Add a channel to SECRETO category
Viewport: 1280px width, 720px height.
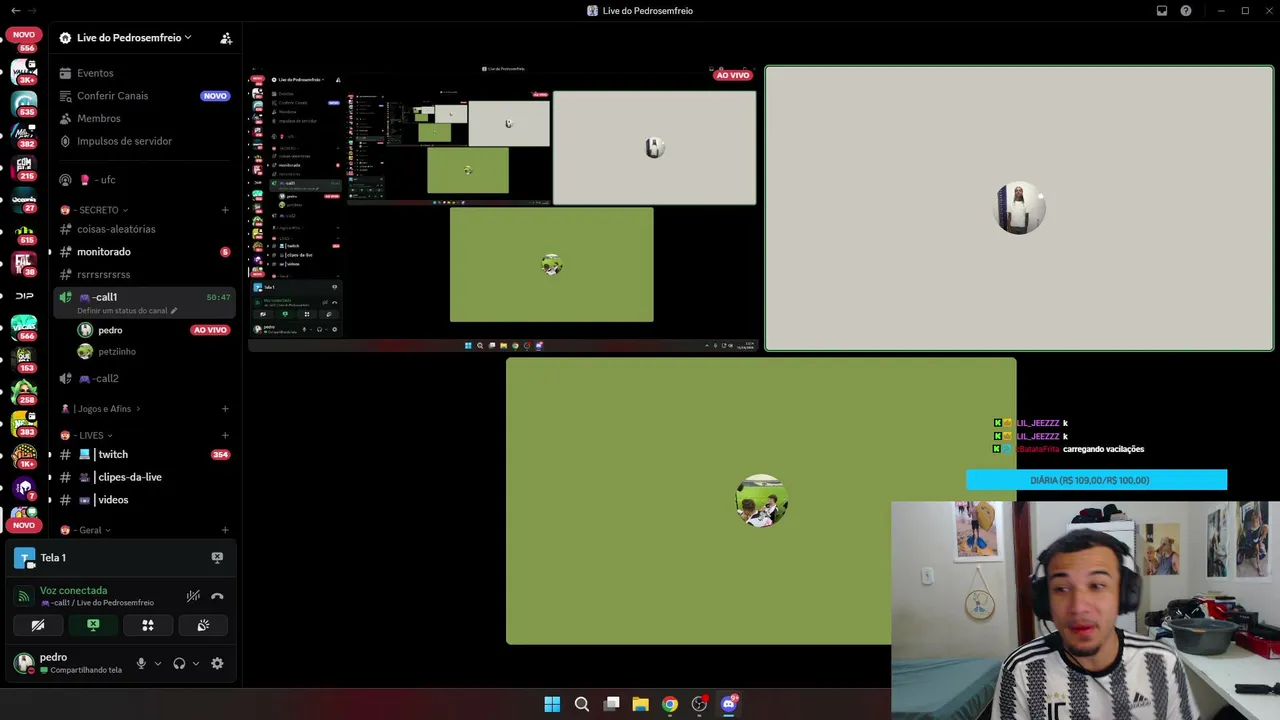pyautogui.click(x=225, y=210)
